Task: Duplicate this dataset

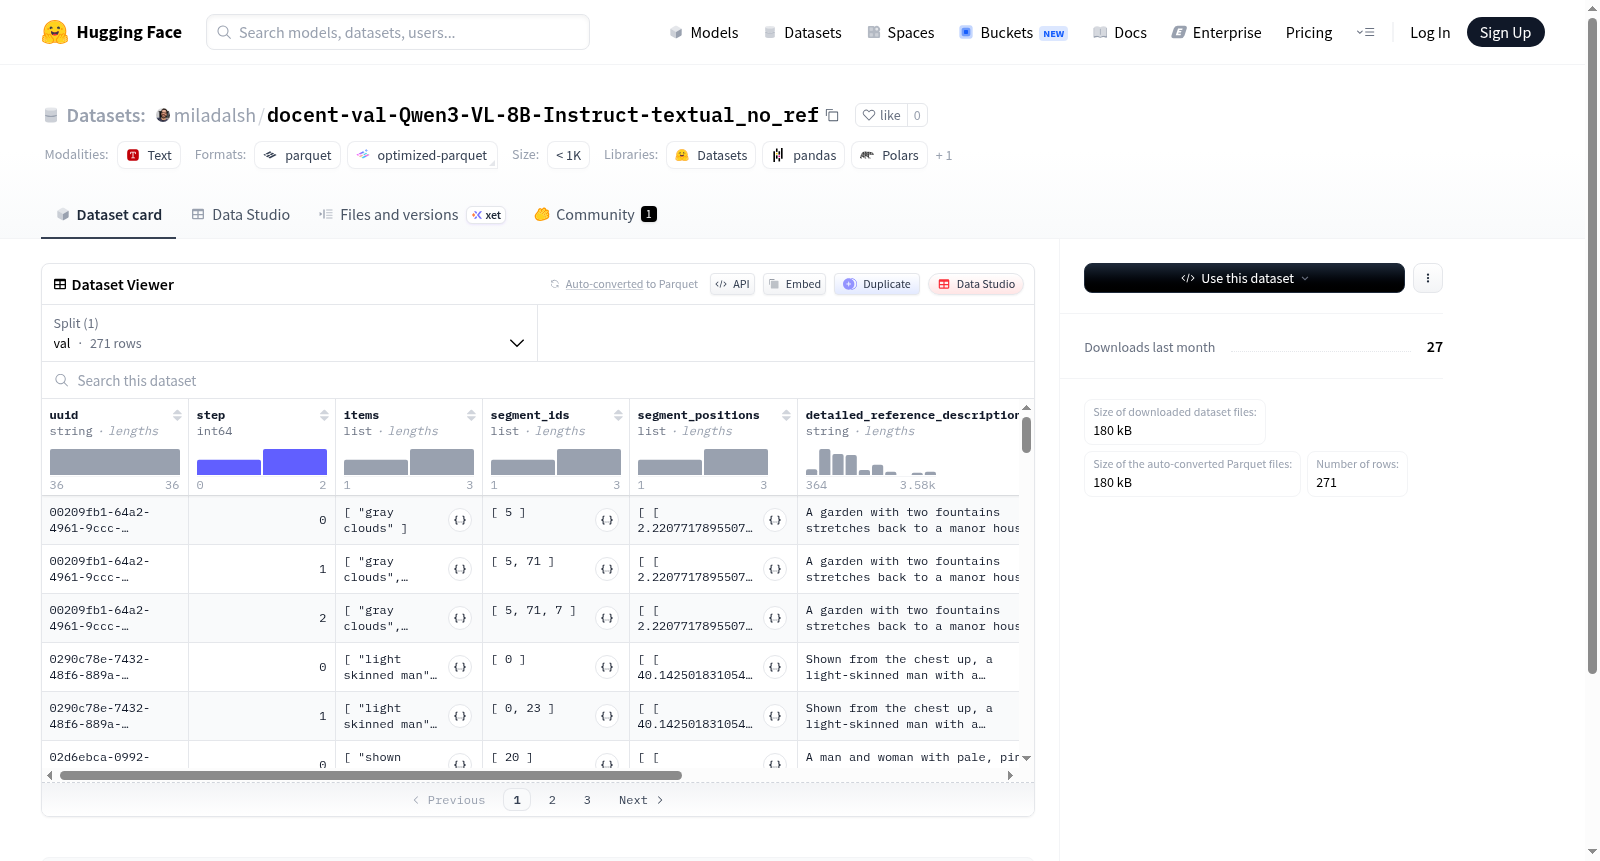Action: click(x=877, y=284)
